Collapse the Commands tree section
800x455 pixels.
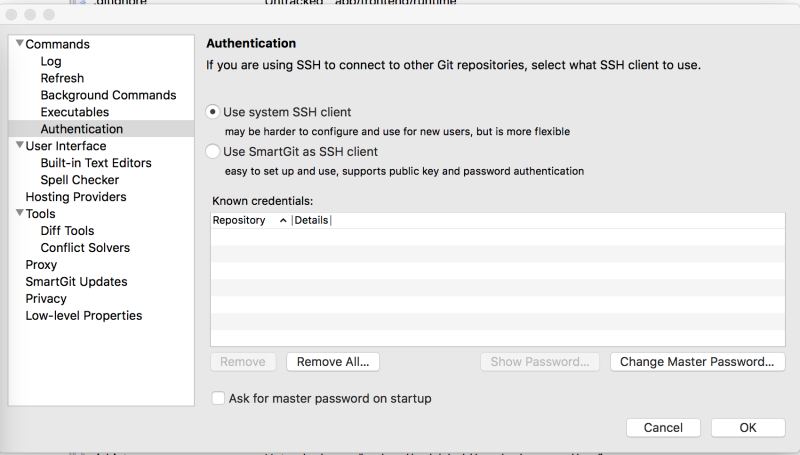click(19, 45)
